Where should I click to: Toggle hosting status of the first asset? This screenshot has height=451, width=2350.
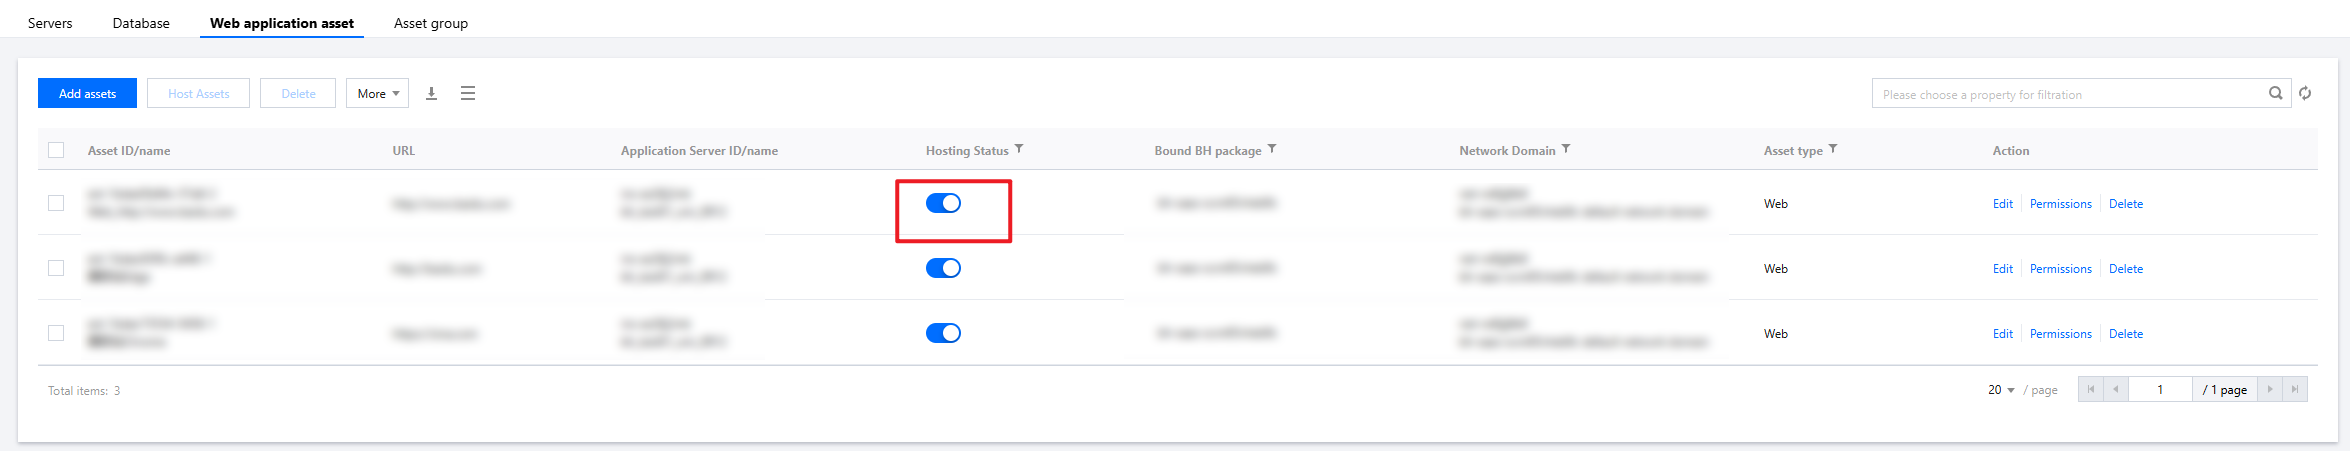click(x=943, y=203)
